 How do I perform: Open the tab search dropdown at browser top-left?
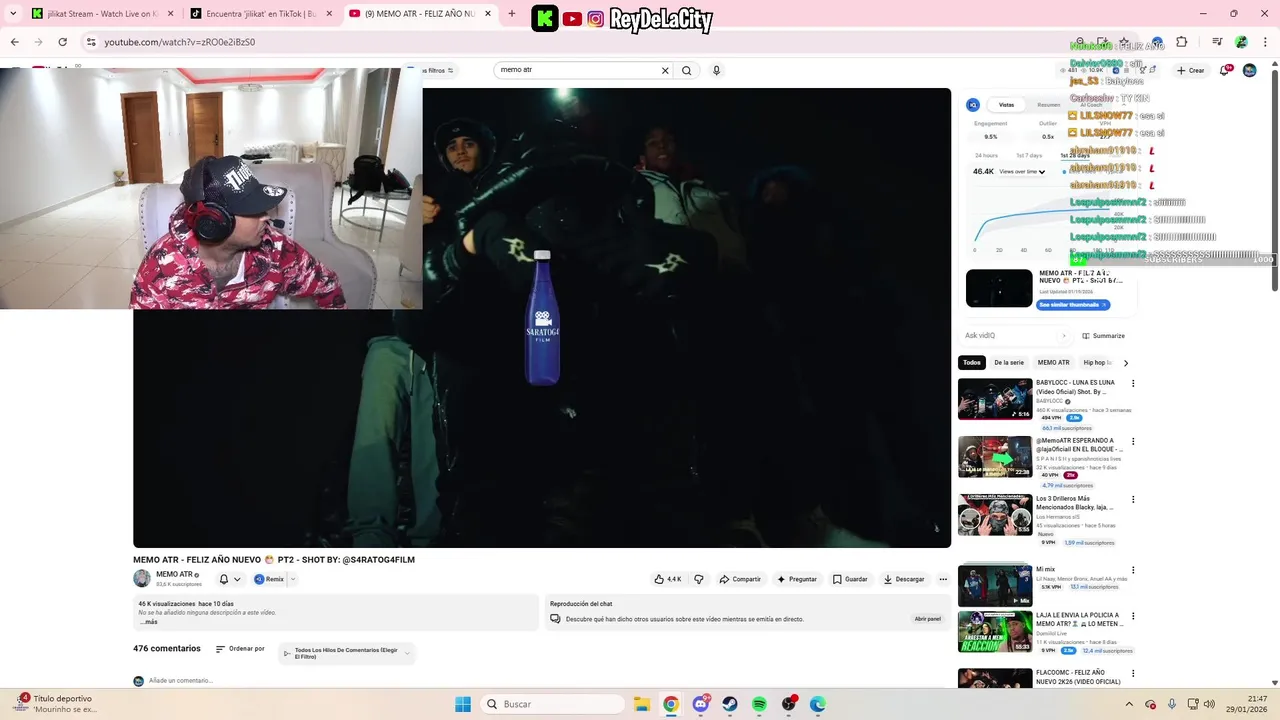(x=13, y=14)
